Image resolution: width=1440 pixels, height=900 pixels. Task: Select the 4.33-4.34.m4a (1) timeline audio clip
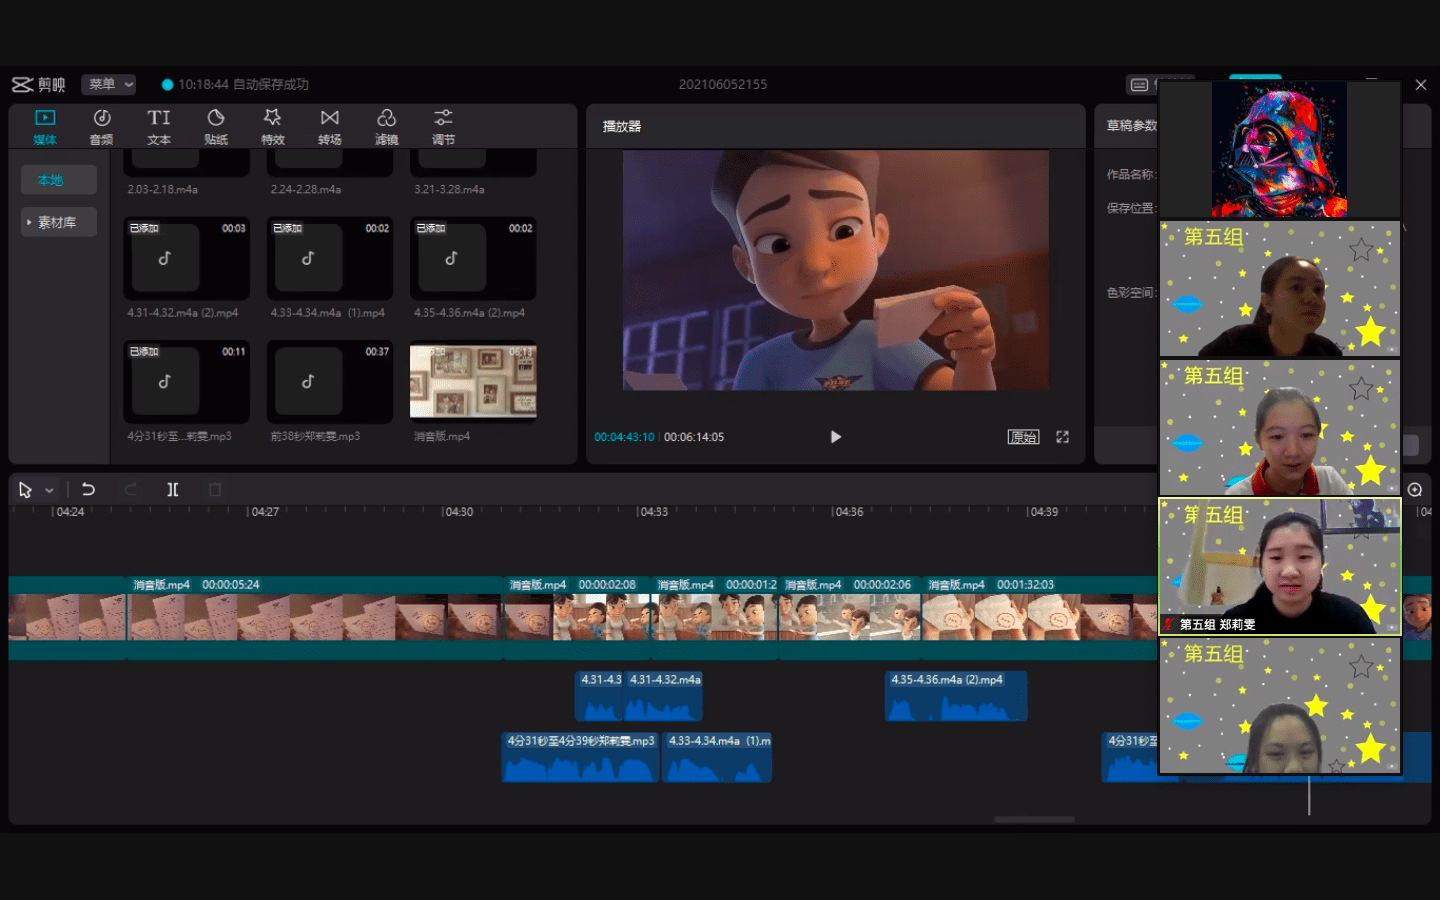click(x=717, y=757)
